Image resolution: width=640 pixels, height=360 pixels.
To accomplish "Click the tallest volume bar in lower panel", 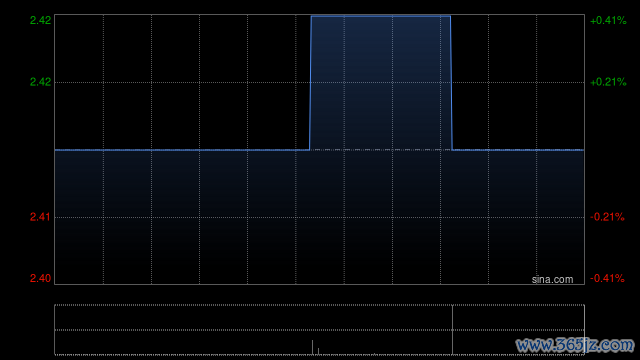I will click(313, 347).
